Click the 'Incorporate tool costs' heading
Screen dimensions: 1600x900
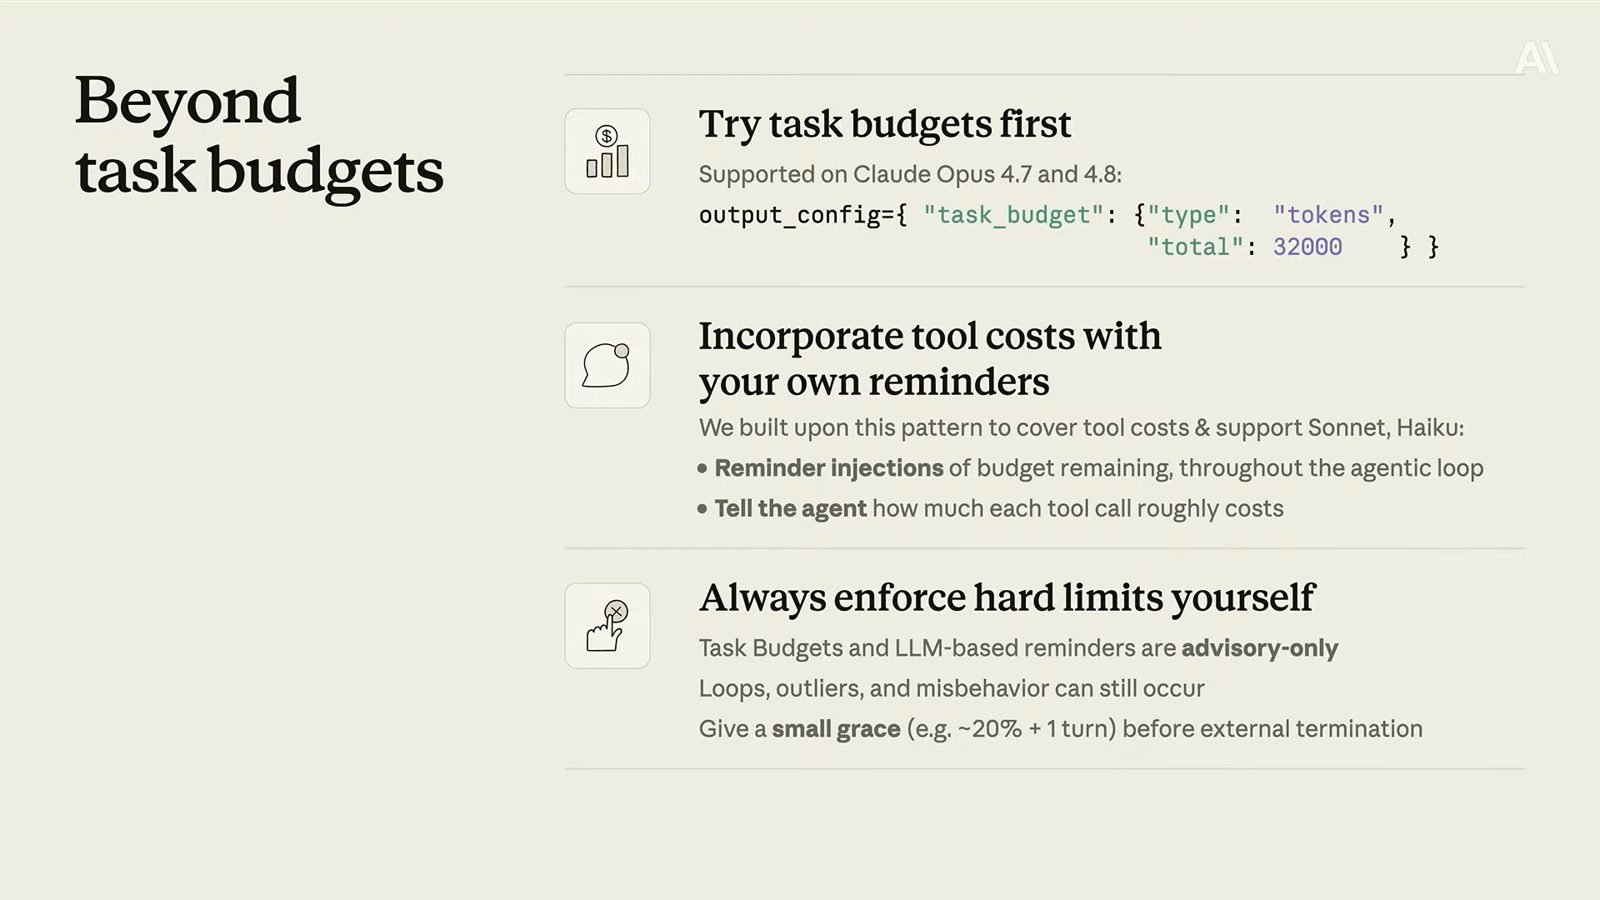point(929,358)
